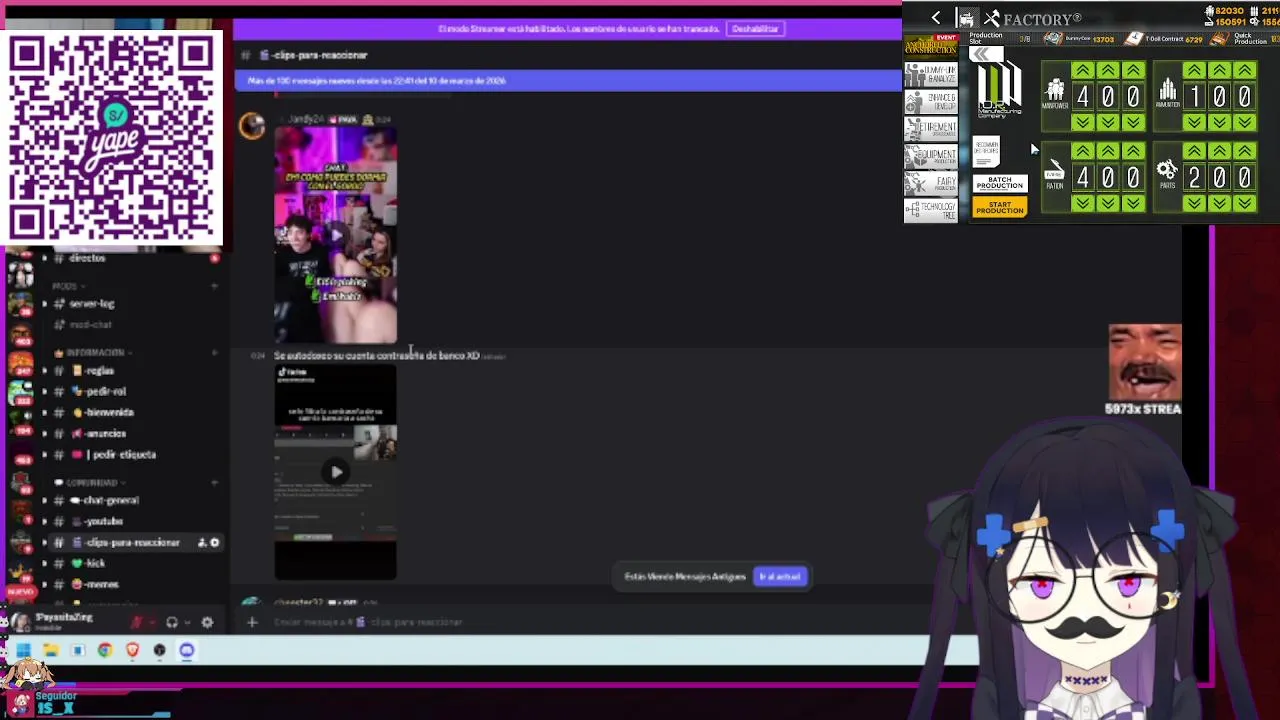The height and width of the screenshot is (720, 1280).
Task: Click the plus attach button beside message box
Action: pyautogui.click(x=252, y=622)
